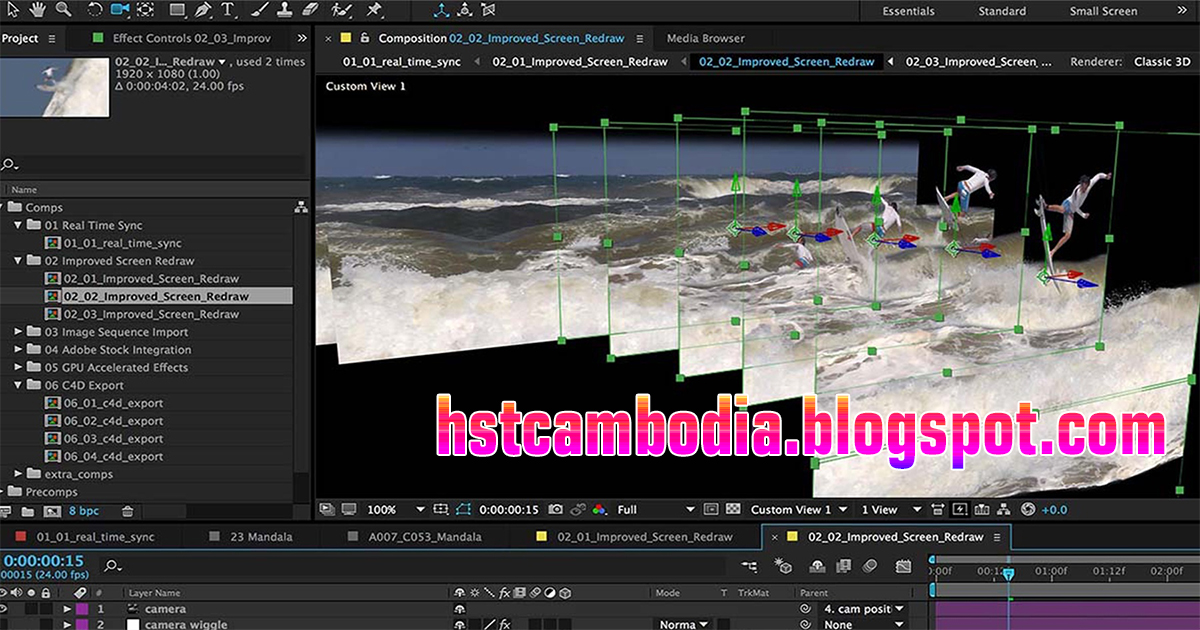The width and height of the screenshot is (1200, 630).
Task: Enable View Axis mode
Action: tap(490, 11)
